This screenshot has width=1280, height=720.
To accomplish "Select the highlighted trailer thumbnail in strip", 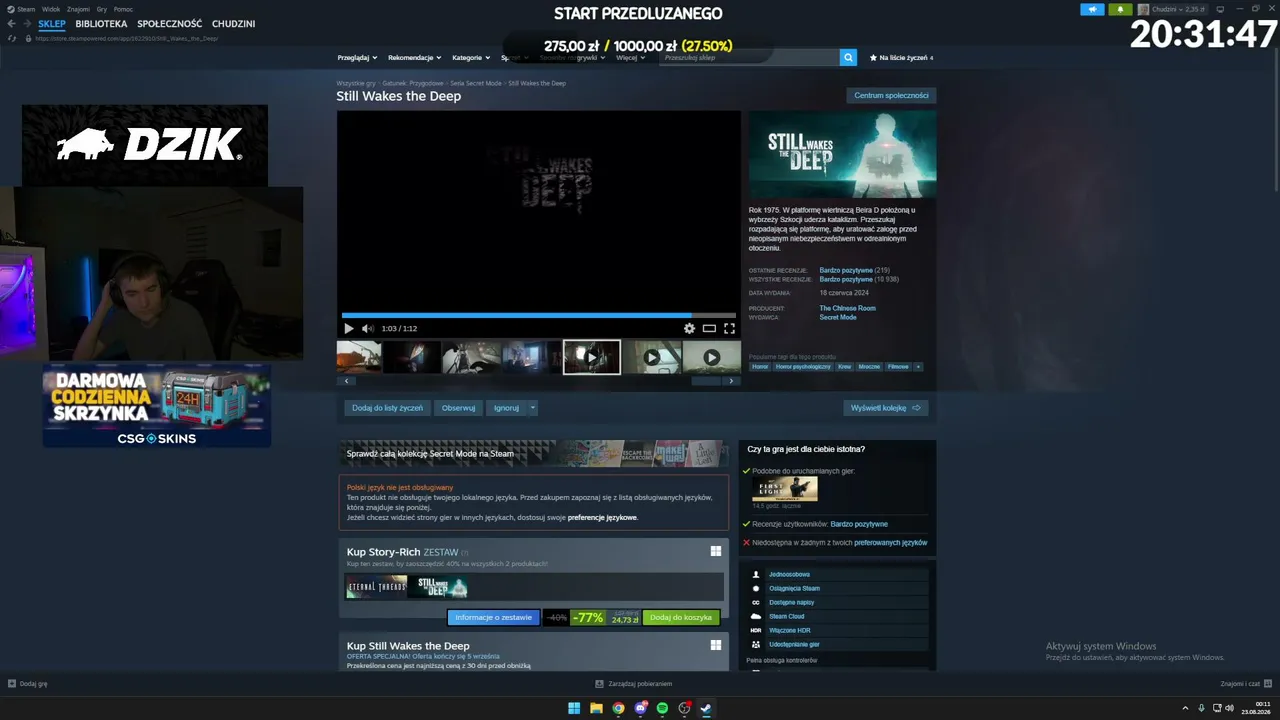I will 592,357.
